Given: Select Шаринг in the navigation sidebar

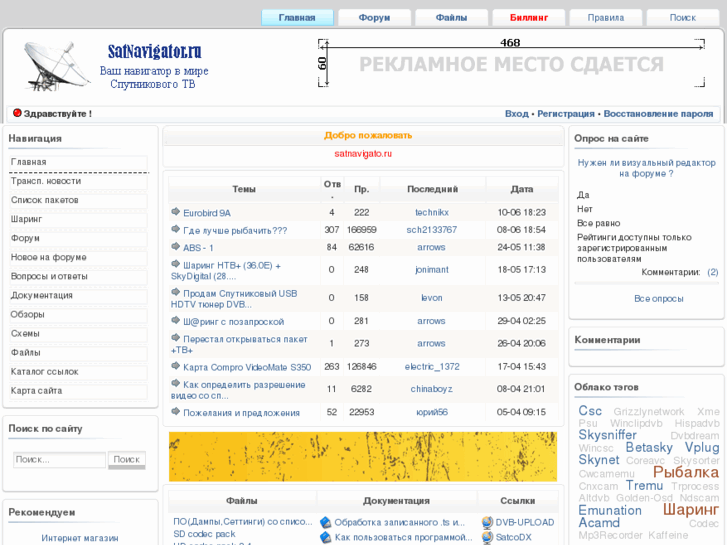Looking at the screenshot, I should [x=78, y=219].
